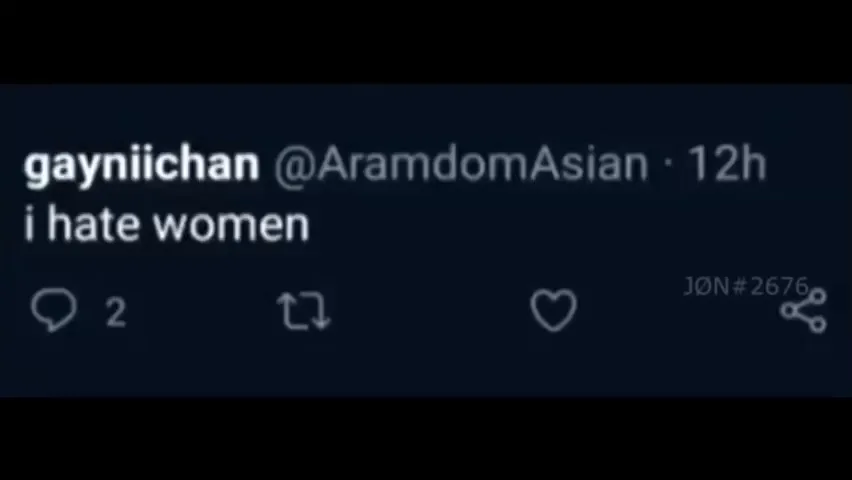Click the black letterbox bar above the tweet
The image size is (852, 480).
426,42
